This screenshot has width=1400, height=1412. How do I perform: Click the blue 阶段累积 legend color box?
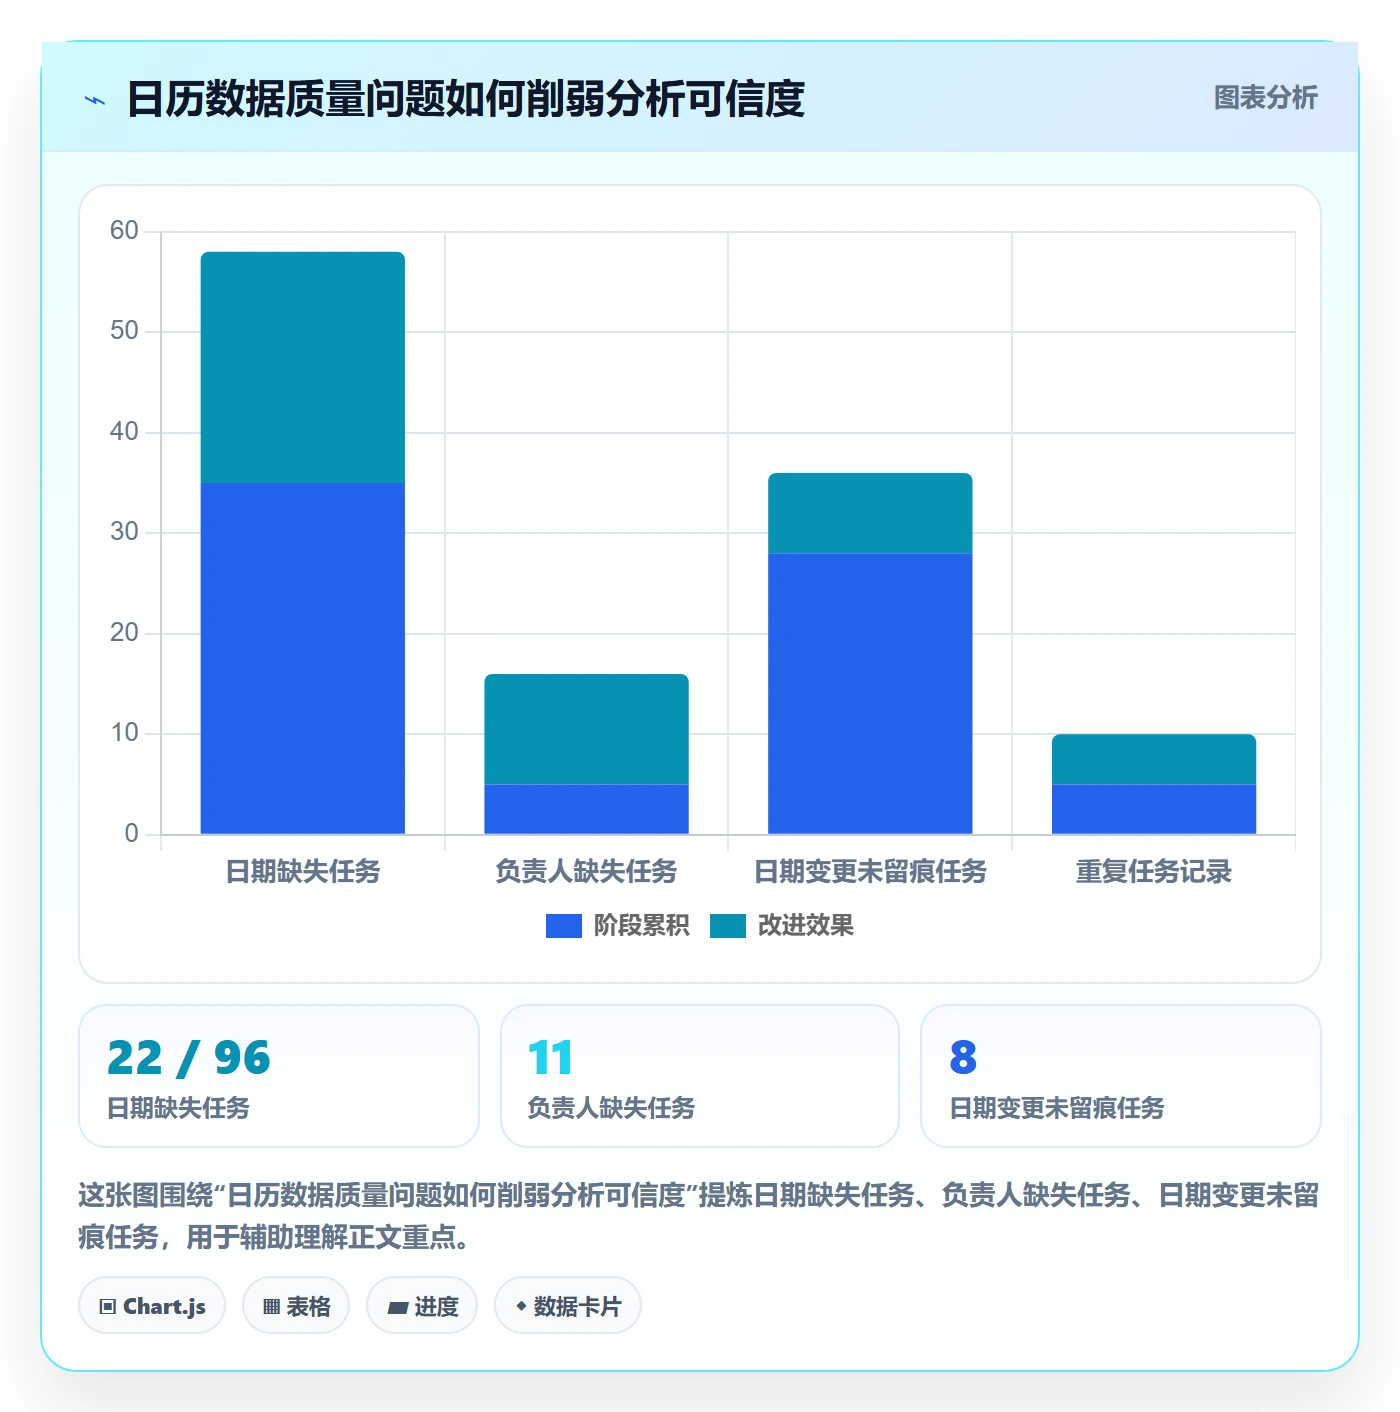tap(563, 926)
